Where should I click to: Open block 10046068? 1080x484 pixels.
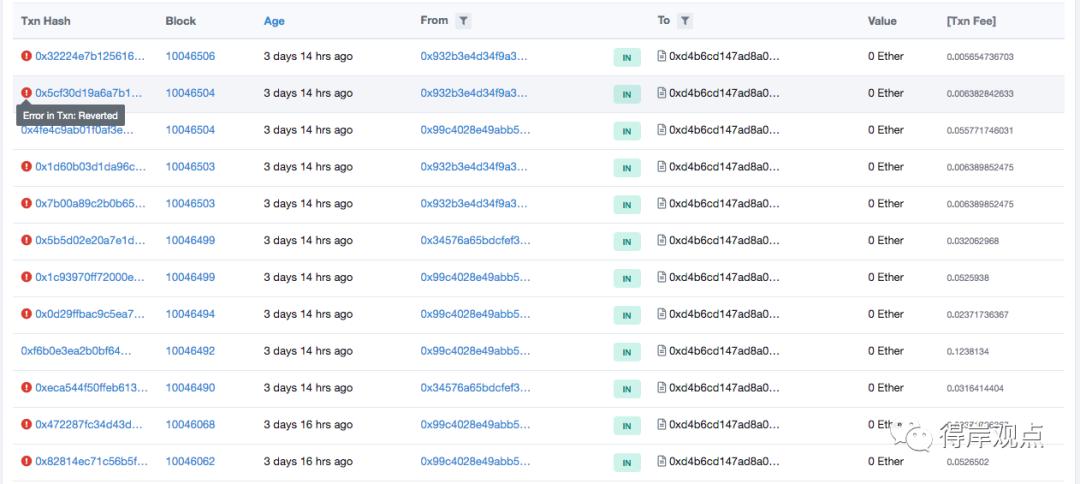[x=190, y=424]
